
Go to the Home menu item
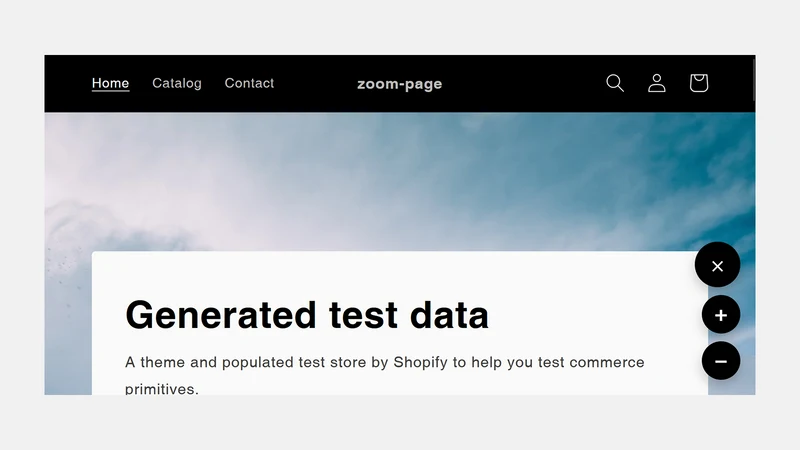pyautogui.click(x=110, y=83)
